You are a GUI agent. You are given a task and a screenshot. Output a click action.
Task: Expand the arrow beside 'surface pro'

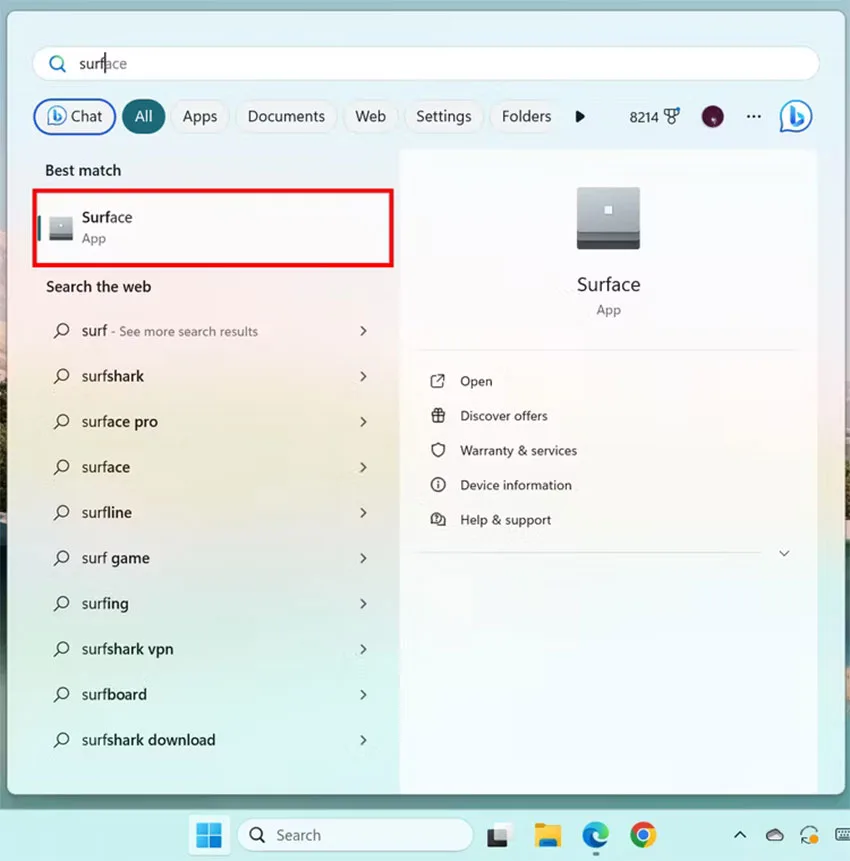[363, 422]
